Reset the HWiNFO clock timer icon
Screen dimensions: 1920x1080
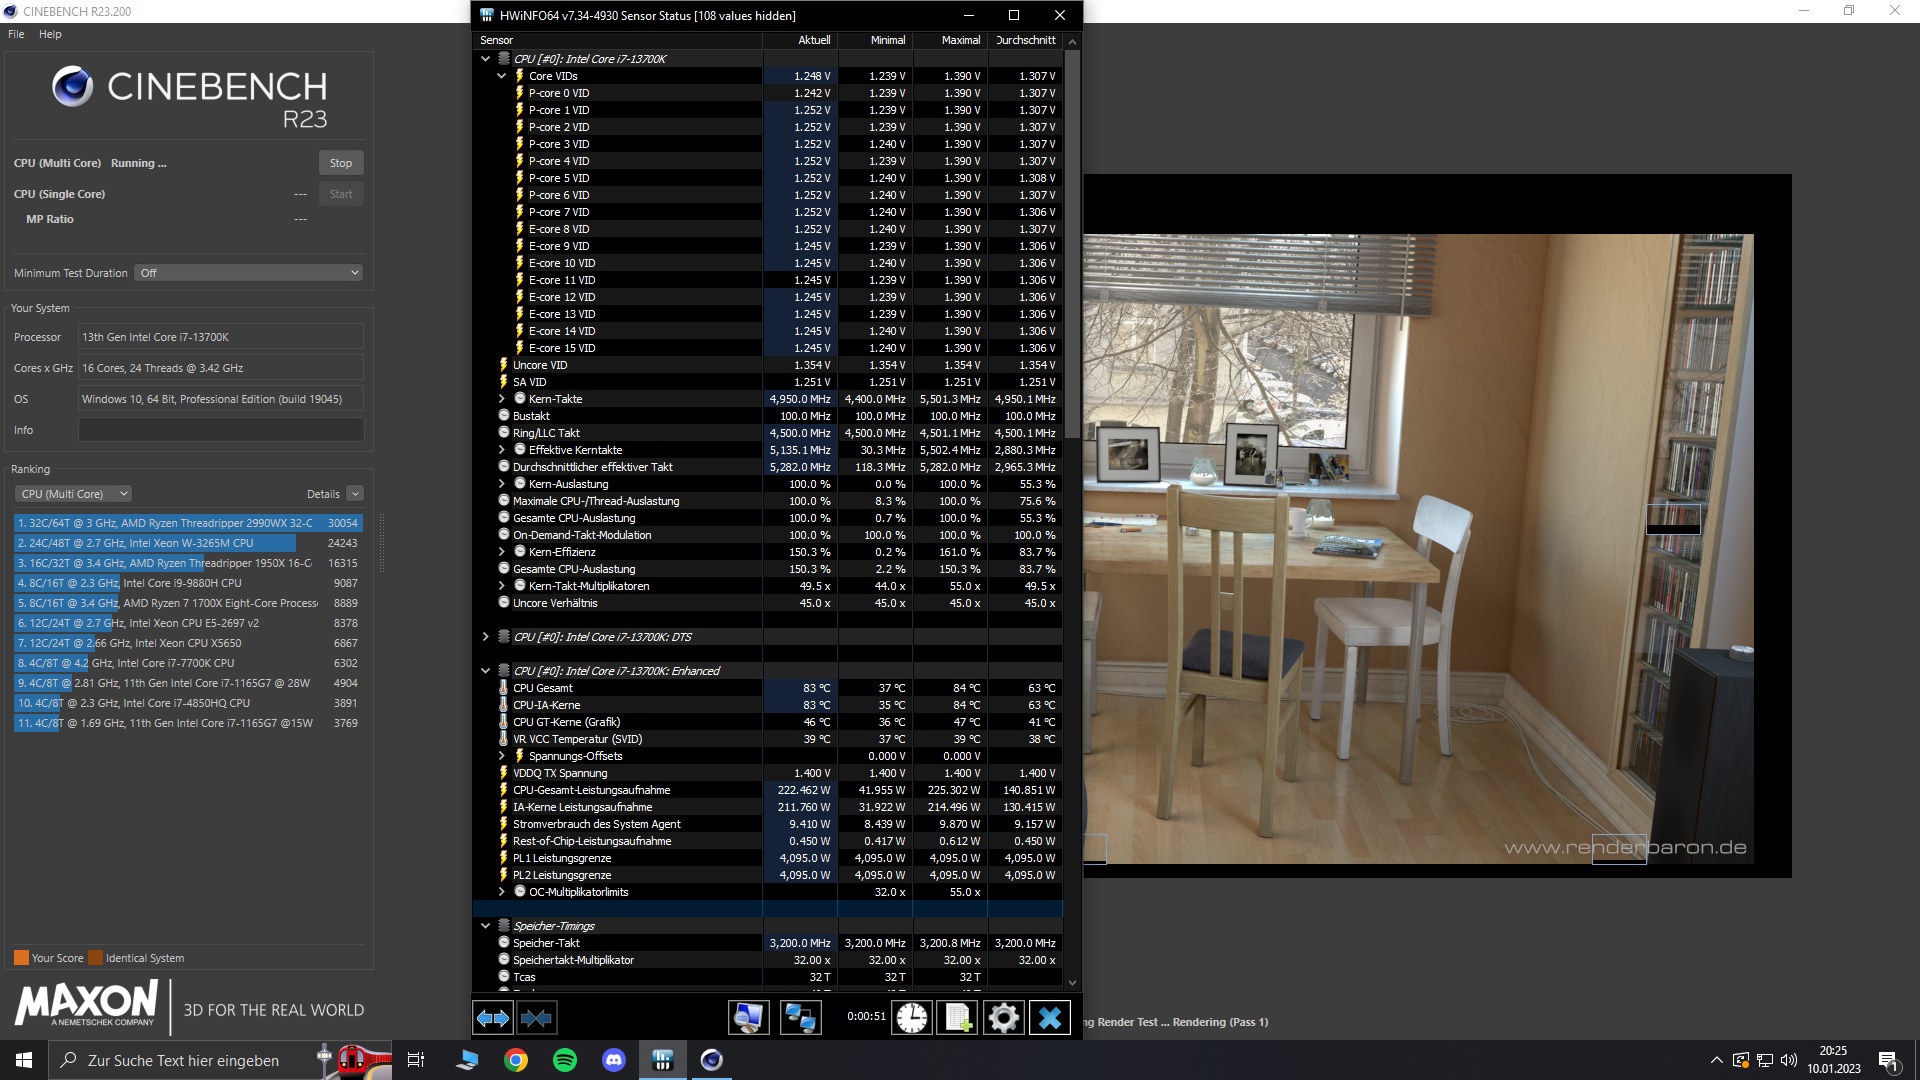(911, 1018)
